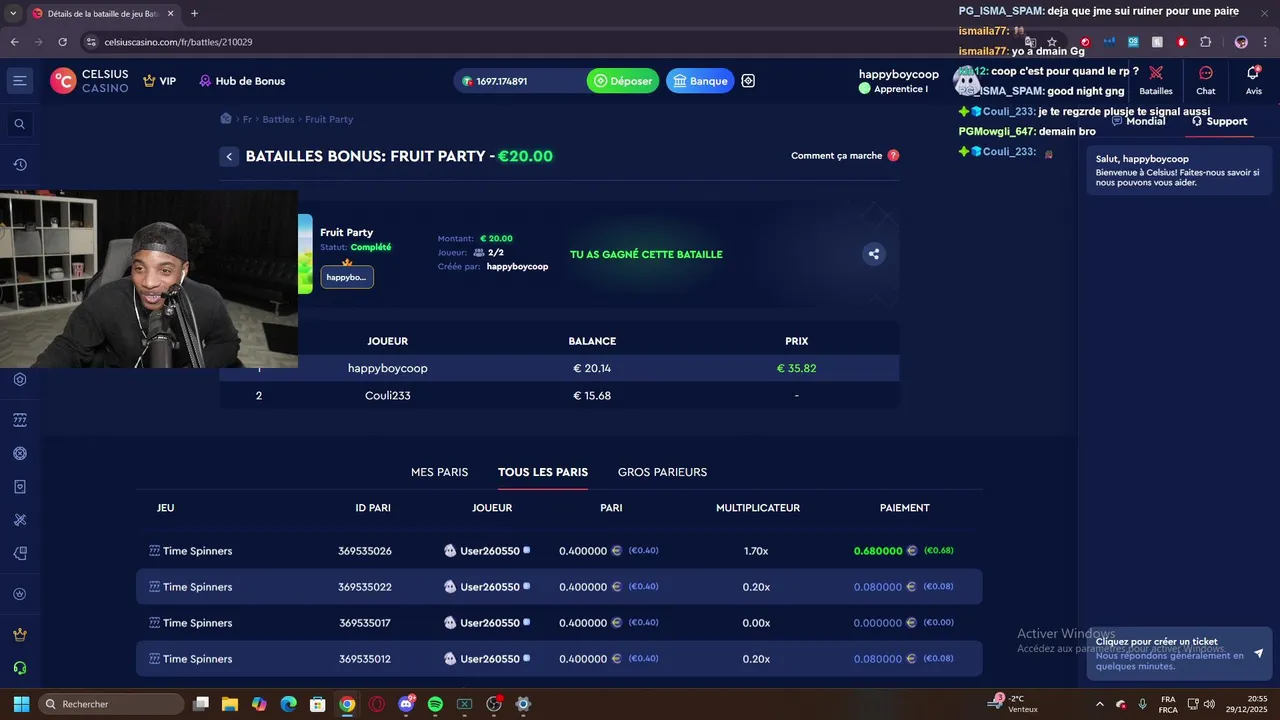Switch to Gros Parieurs tab

662,472
